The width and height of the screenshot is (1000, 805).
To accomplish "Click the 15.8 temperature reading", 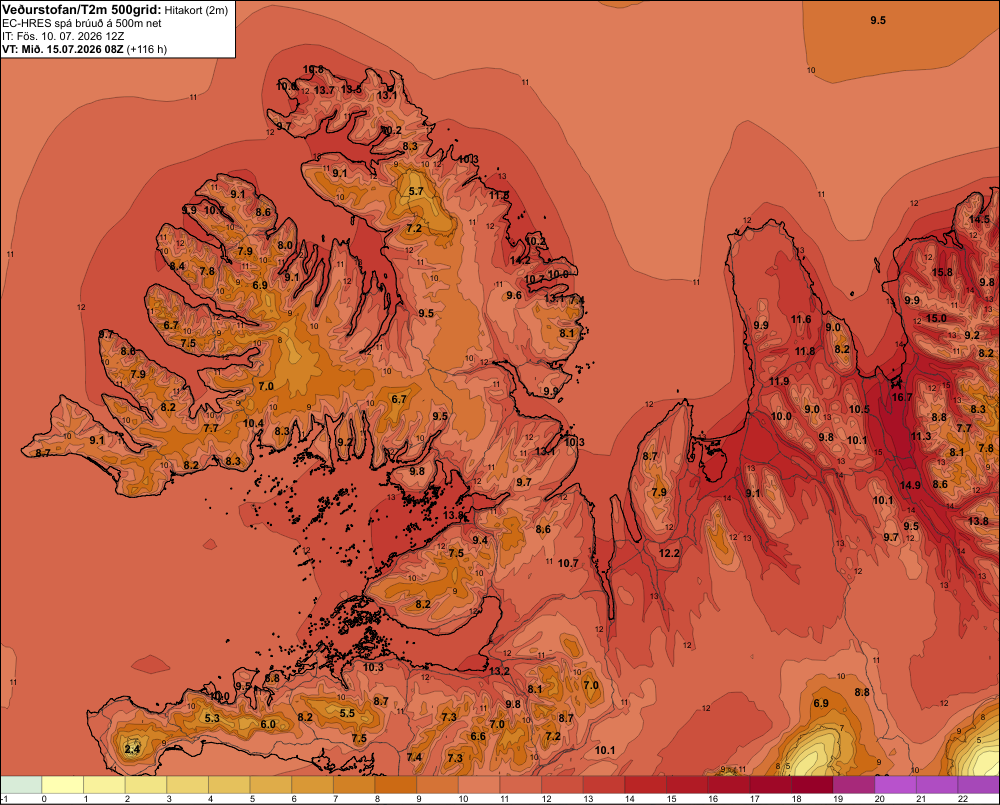I will [942, 272].
